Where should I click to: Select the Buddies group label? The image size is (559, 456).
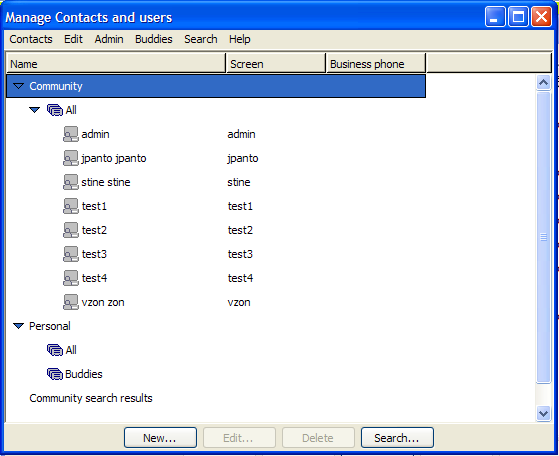[84, 374]
